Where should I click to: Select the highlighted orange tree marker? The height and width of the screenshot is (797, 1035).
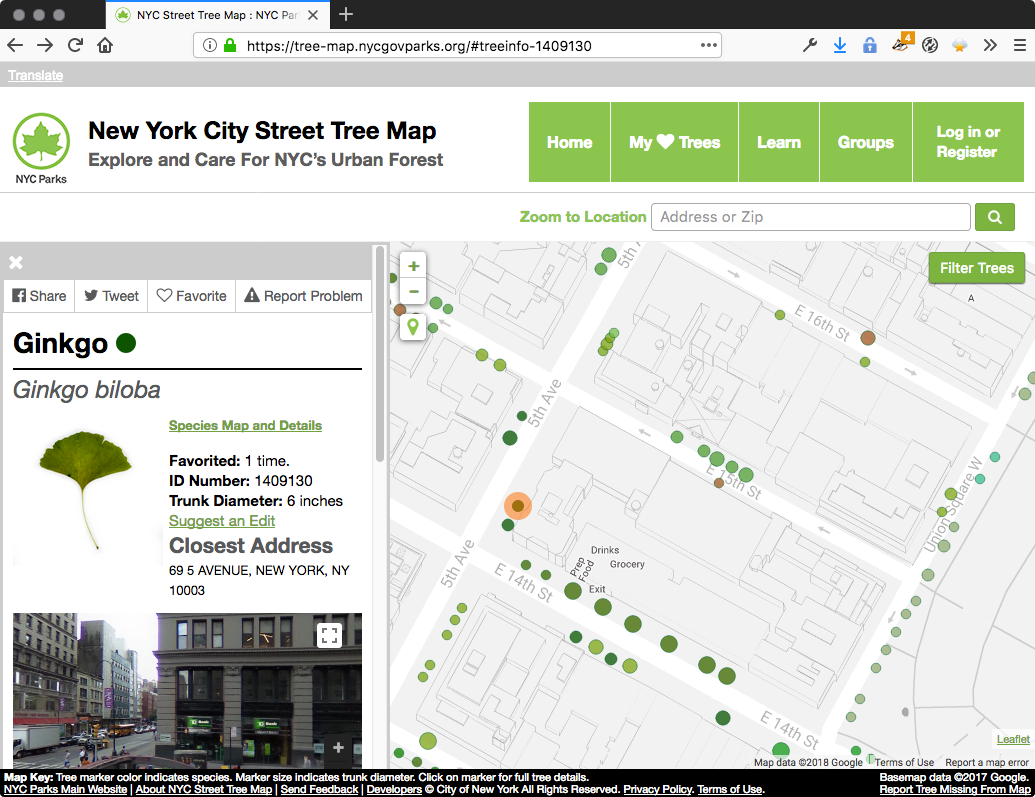tap(517, 506)
